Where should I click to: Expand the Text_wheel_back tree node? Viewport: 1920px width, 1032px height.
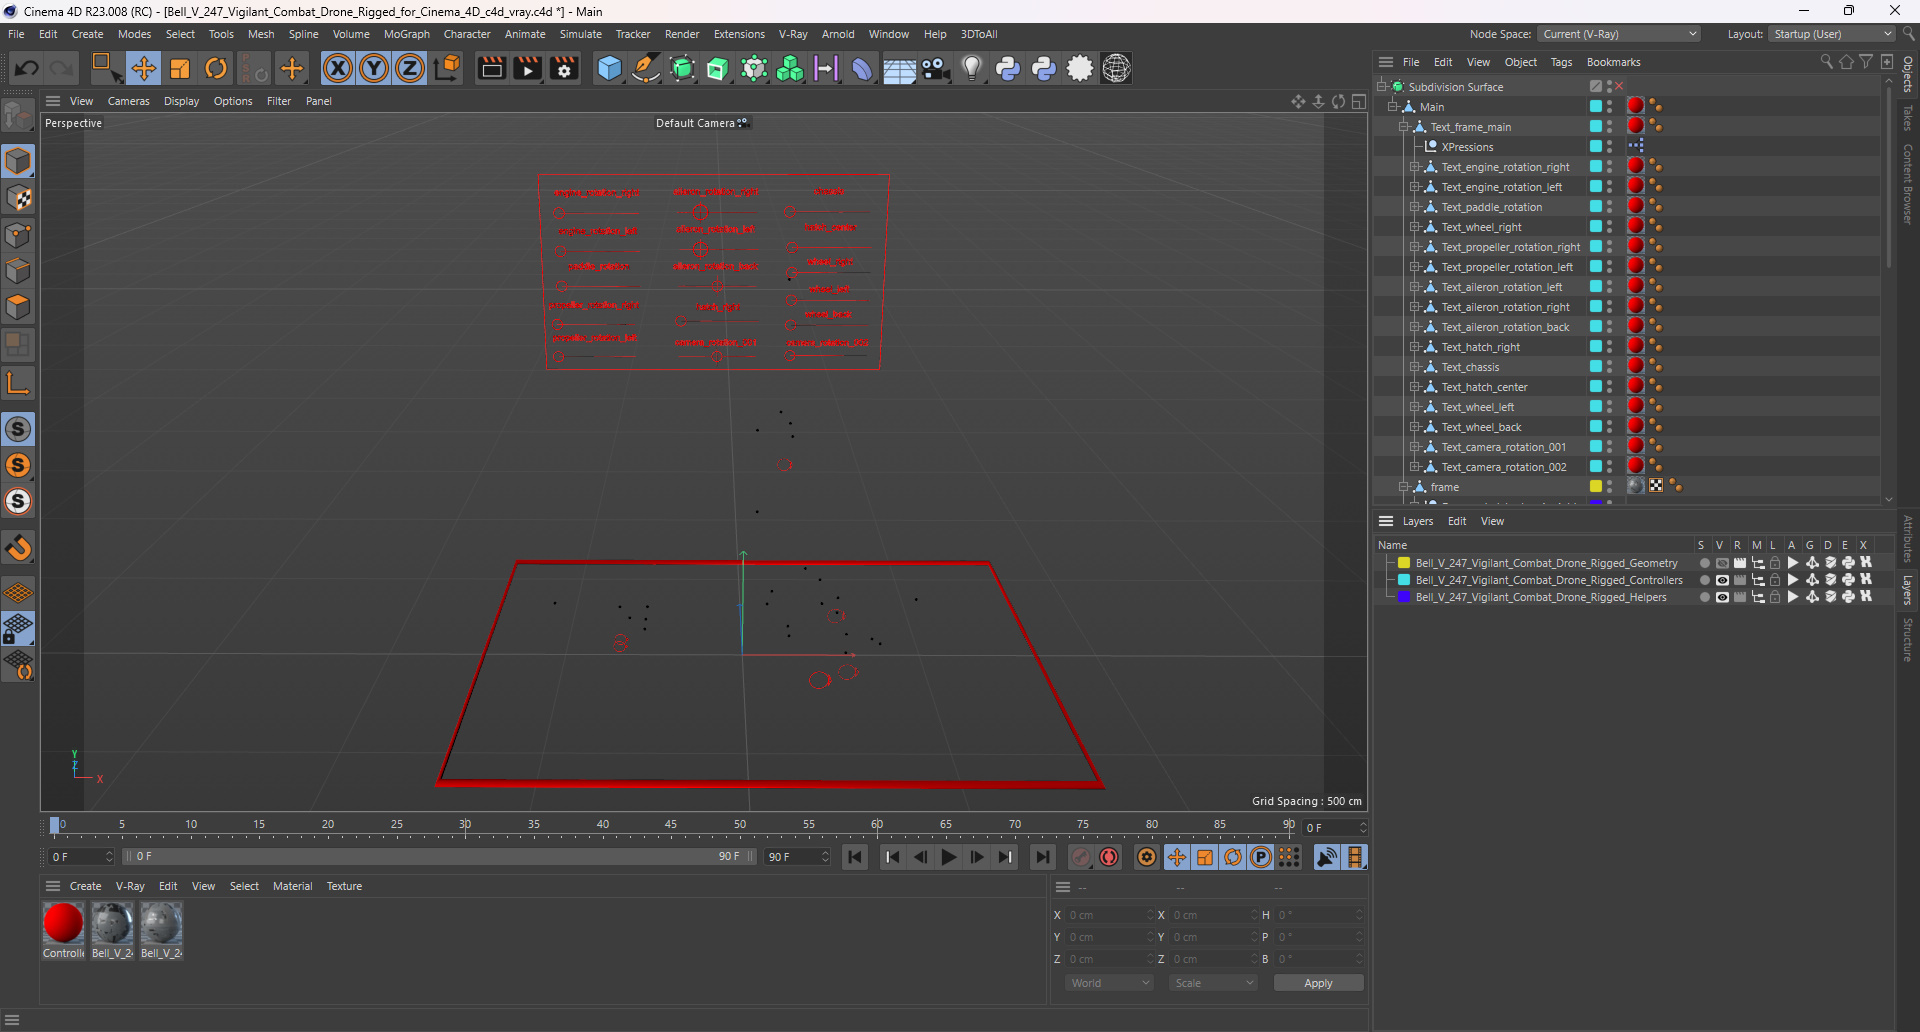[1414, 427]
